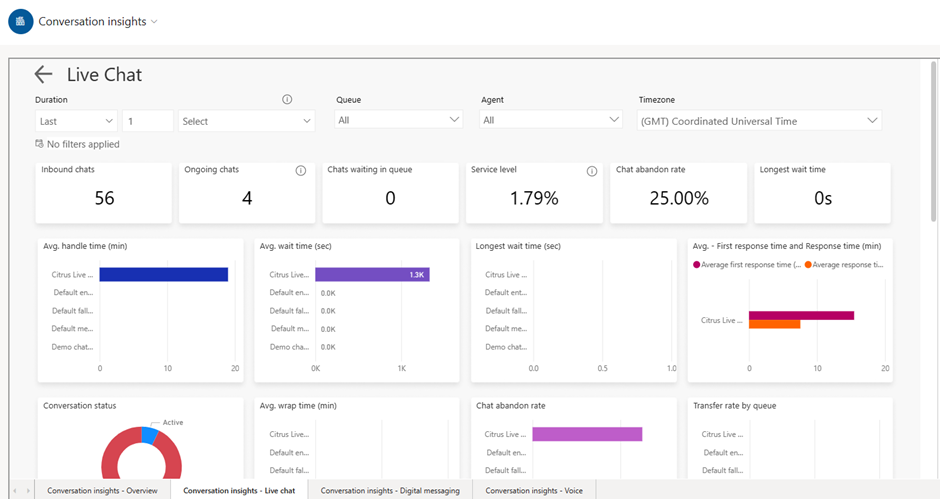Click the blue Avg. handle time bar
This screenshot has width=940, height=499.
164,275
